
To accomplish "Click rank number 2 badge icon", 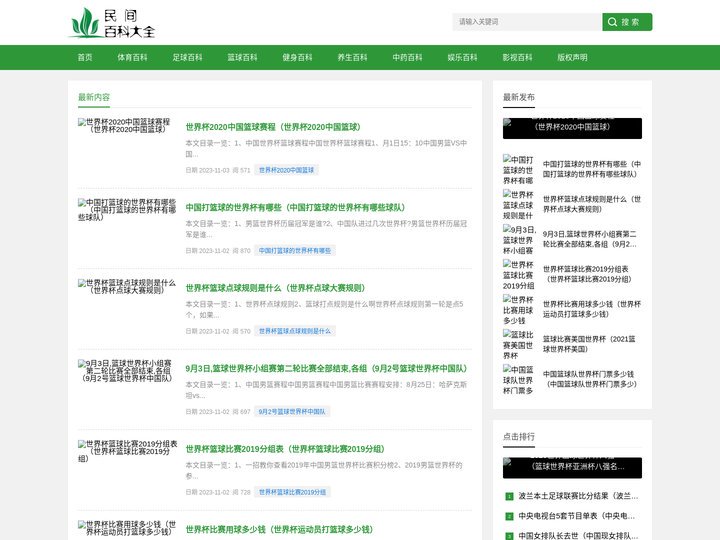I will coord(509,517).
